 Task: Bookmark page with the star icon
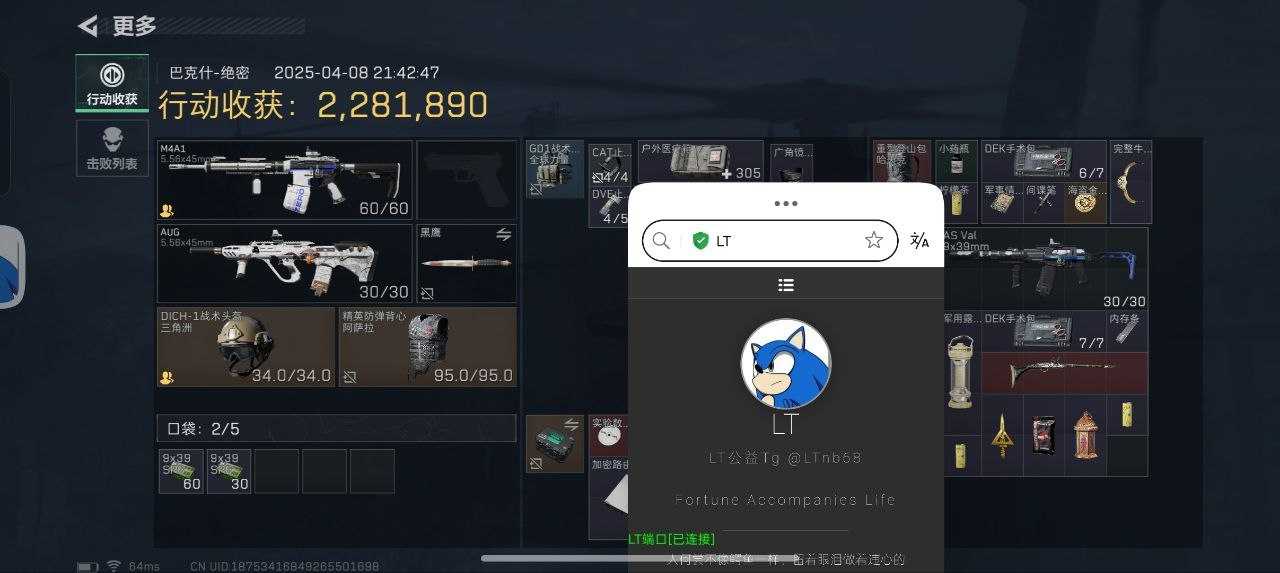coord(874,240)
